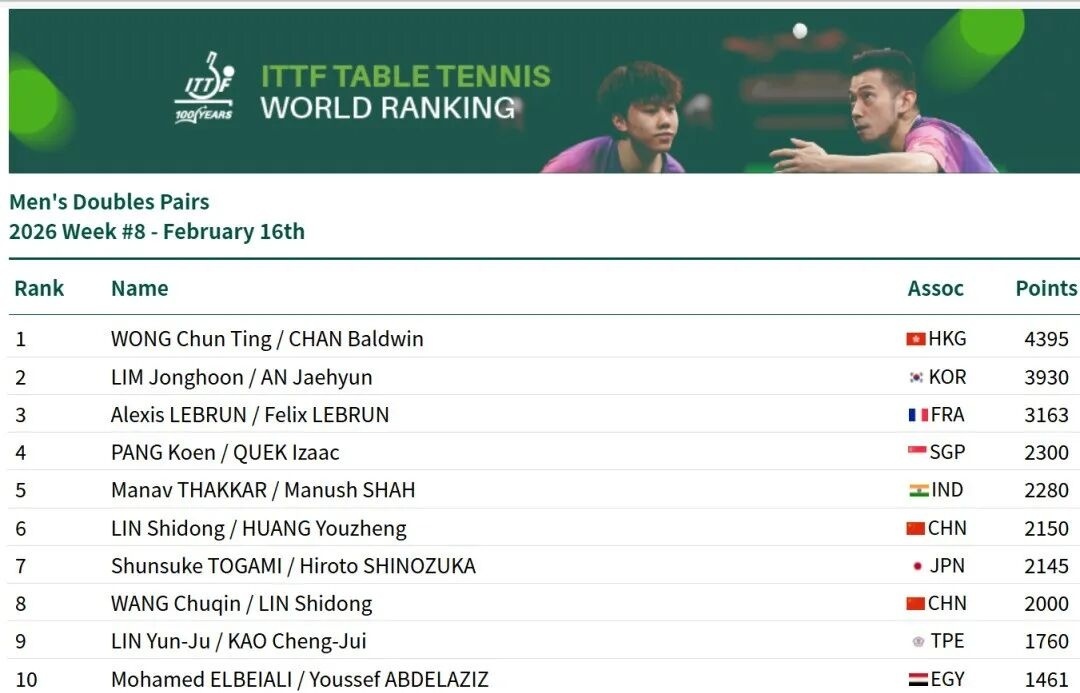Click the Chinese Taipei flag icon
1080x693 pixels.
[x=918, y=641]
